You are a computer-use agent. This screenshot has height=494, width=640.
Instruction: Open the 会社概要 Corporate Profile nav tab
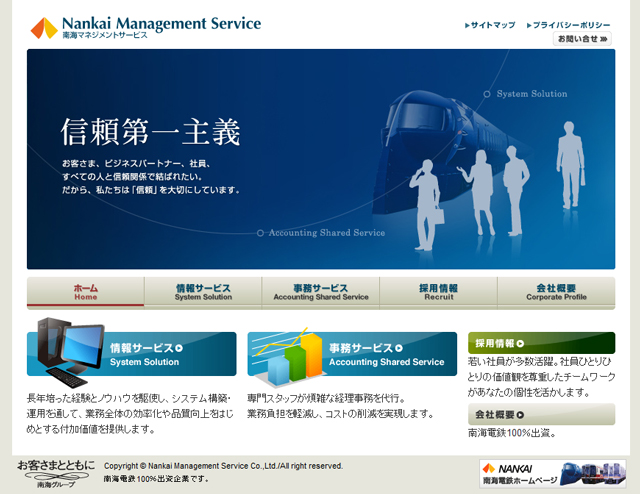click(x=556, y=292)
